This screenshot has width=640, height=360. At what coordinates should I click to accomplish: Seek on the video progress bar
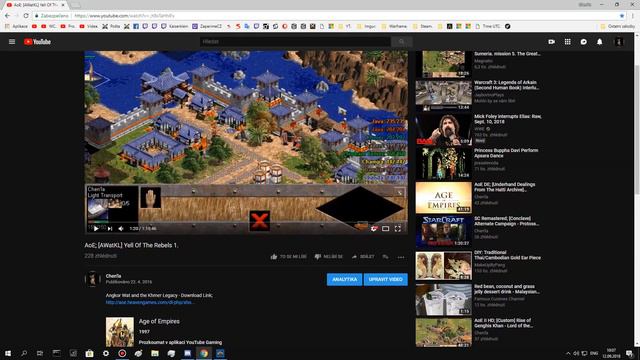(246, 222)
